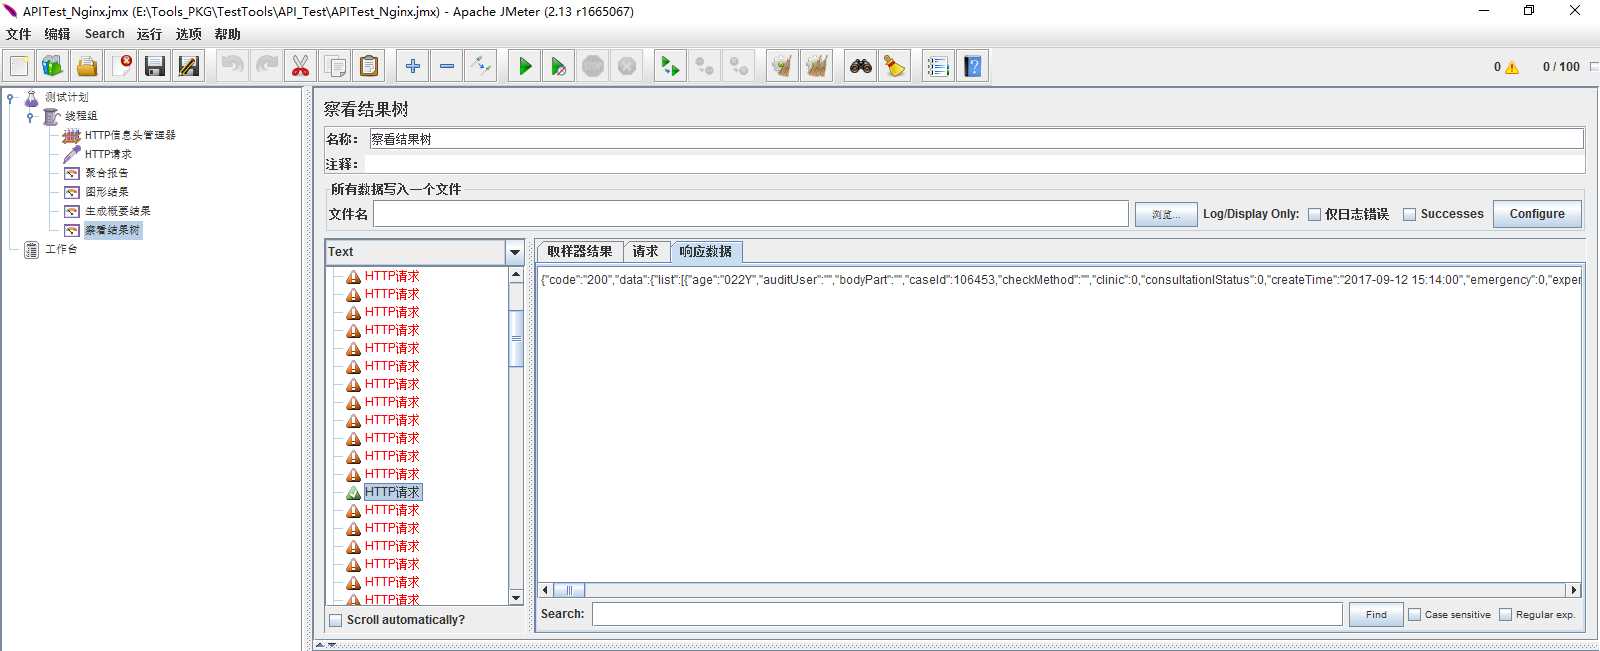Select 工作台 in the tree
1600x651 pixels.
[60, 249]
